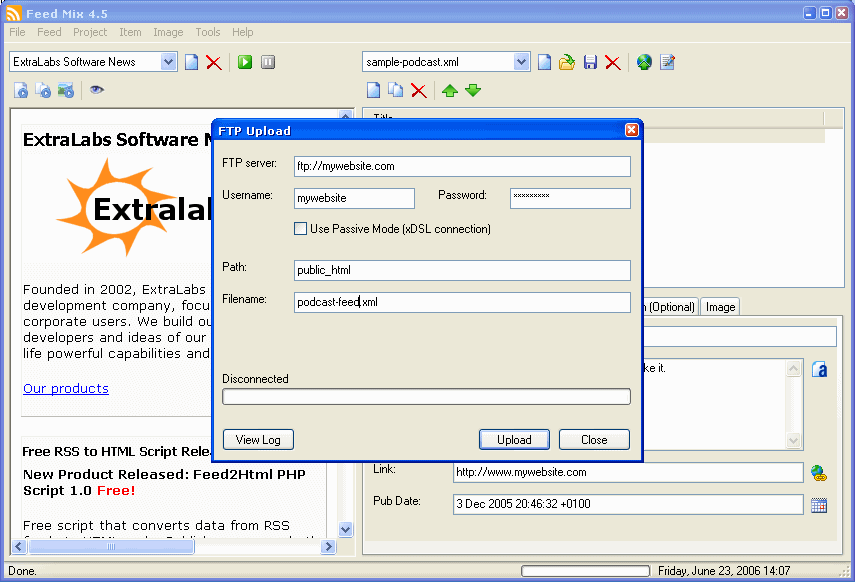
Task: Move item up with green up arrow
Action: tap(450, 91)
